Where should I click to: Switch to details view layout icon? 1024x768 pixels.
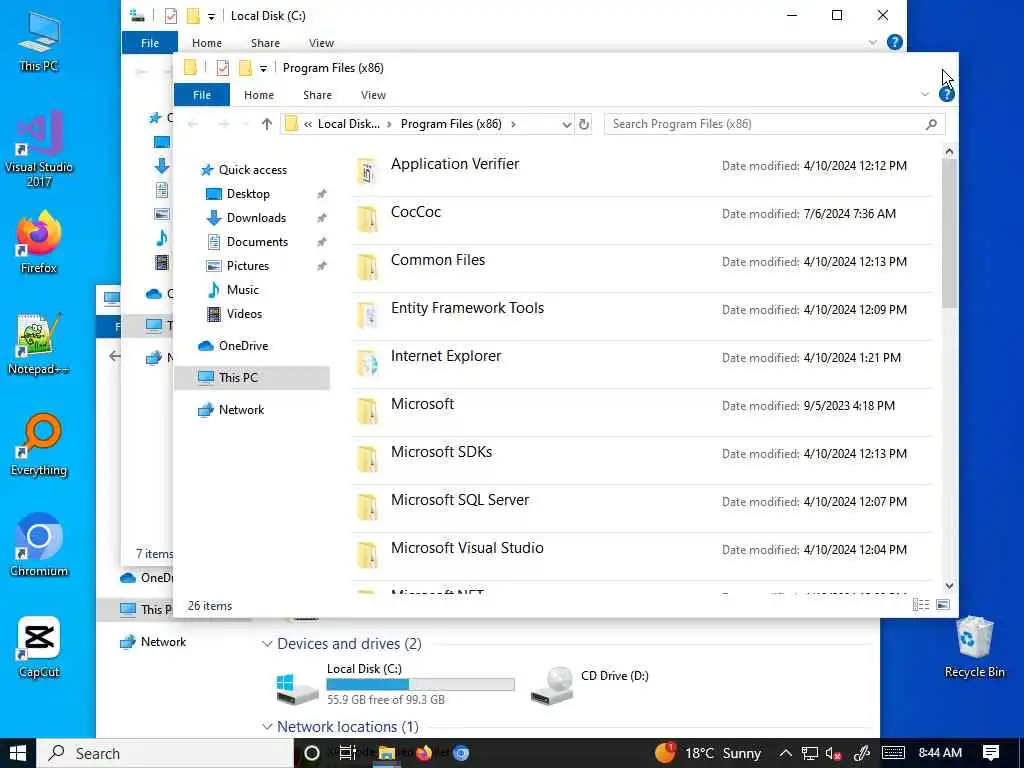tap(921, 605)
